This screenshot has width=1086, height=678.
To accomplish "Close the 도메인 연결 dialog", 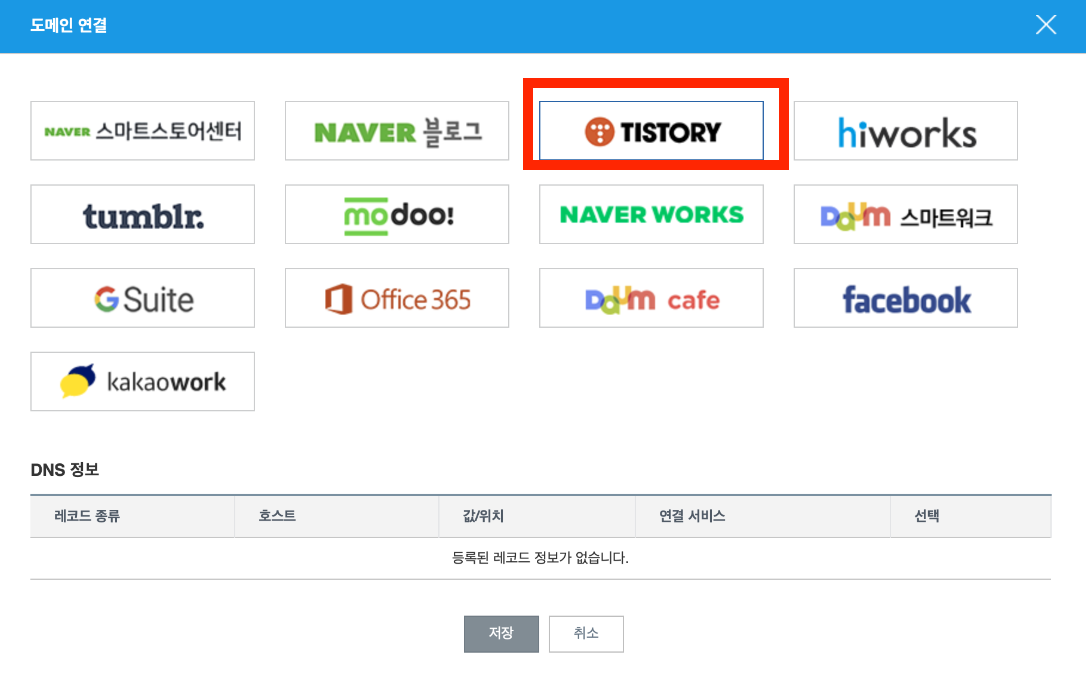I will tap(1046, 25).
